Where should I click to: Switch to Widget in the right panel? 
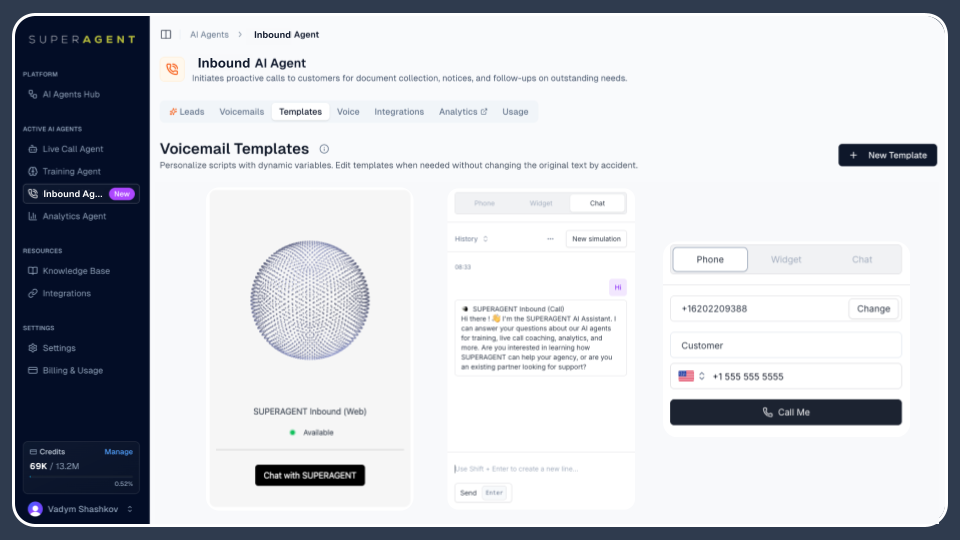[x=786, y=260]
